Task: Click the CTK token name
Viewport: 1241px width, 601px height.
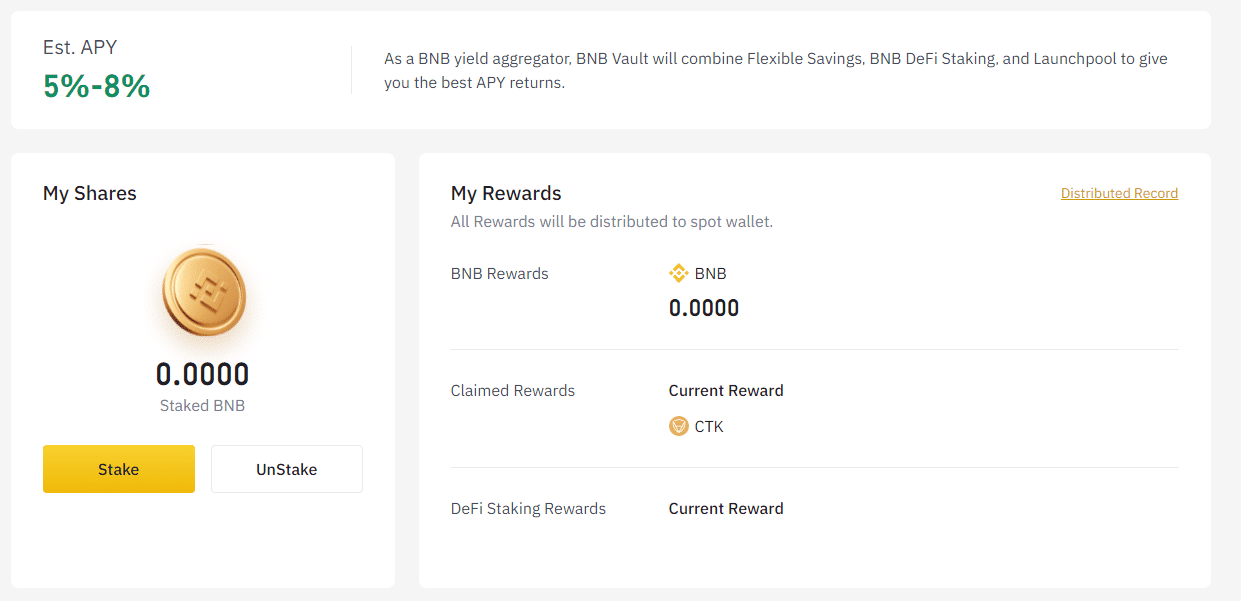Action: click(x=709, y=426)
